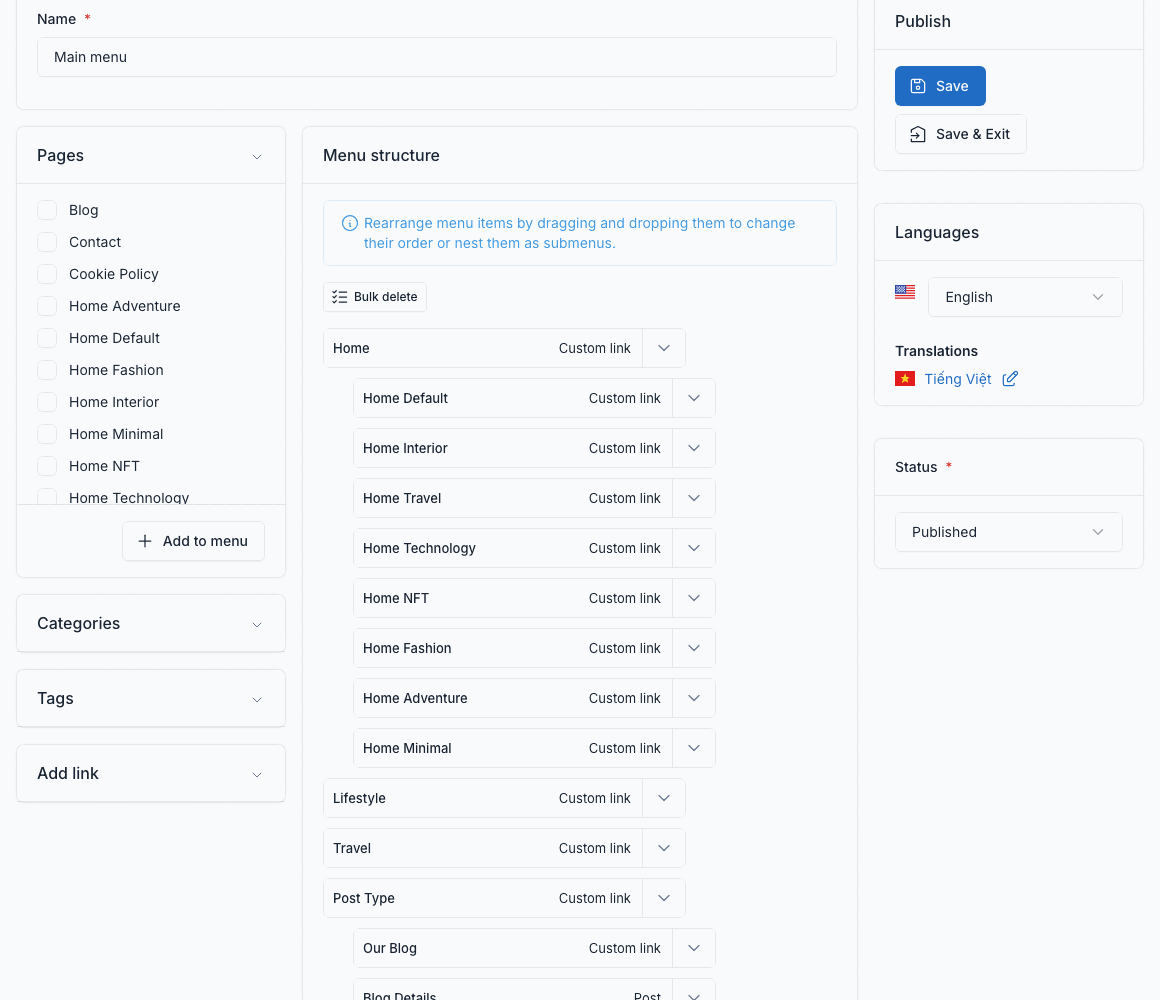
Task: Click the Save button
Action: (940, 86)
